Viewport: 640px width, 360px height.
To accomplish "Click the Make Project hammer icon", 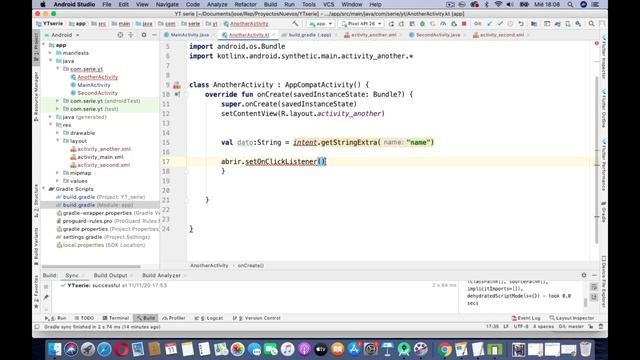I will [x=295, y=24].
